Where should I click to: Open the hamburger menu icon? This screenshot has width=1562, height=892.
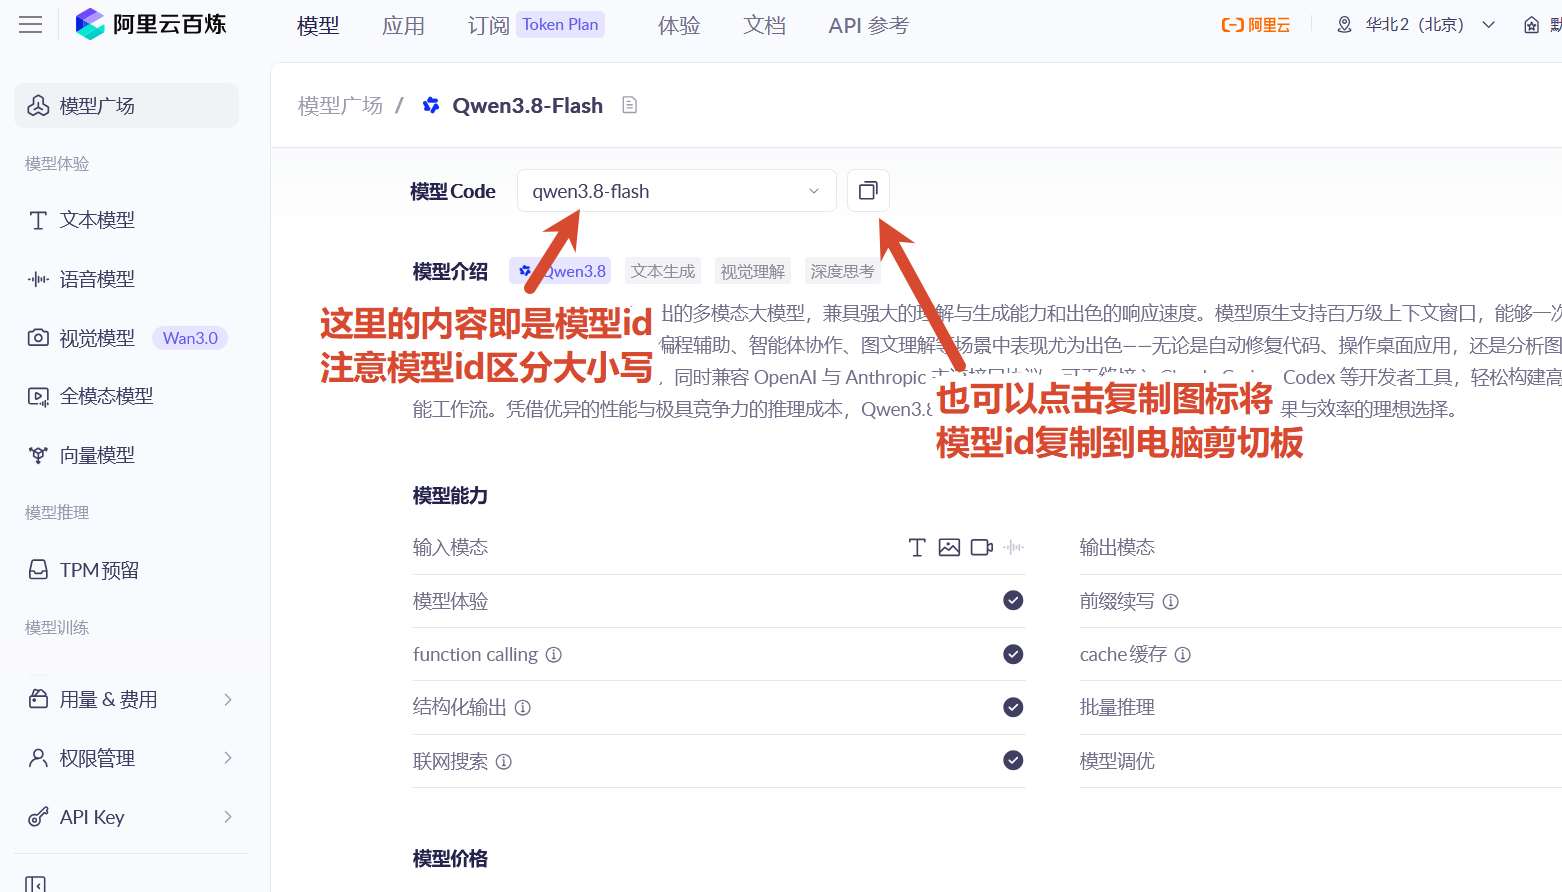pos(31,25)
